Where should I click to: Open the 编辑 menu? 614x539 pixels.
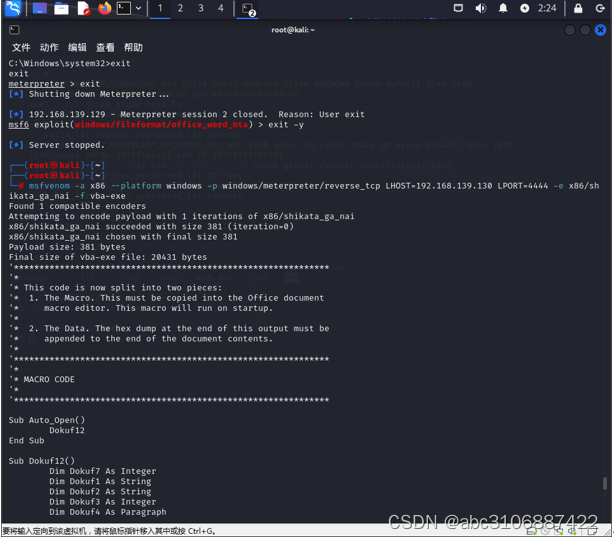(x=77, y=48)
